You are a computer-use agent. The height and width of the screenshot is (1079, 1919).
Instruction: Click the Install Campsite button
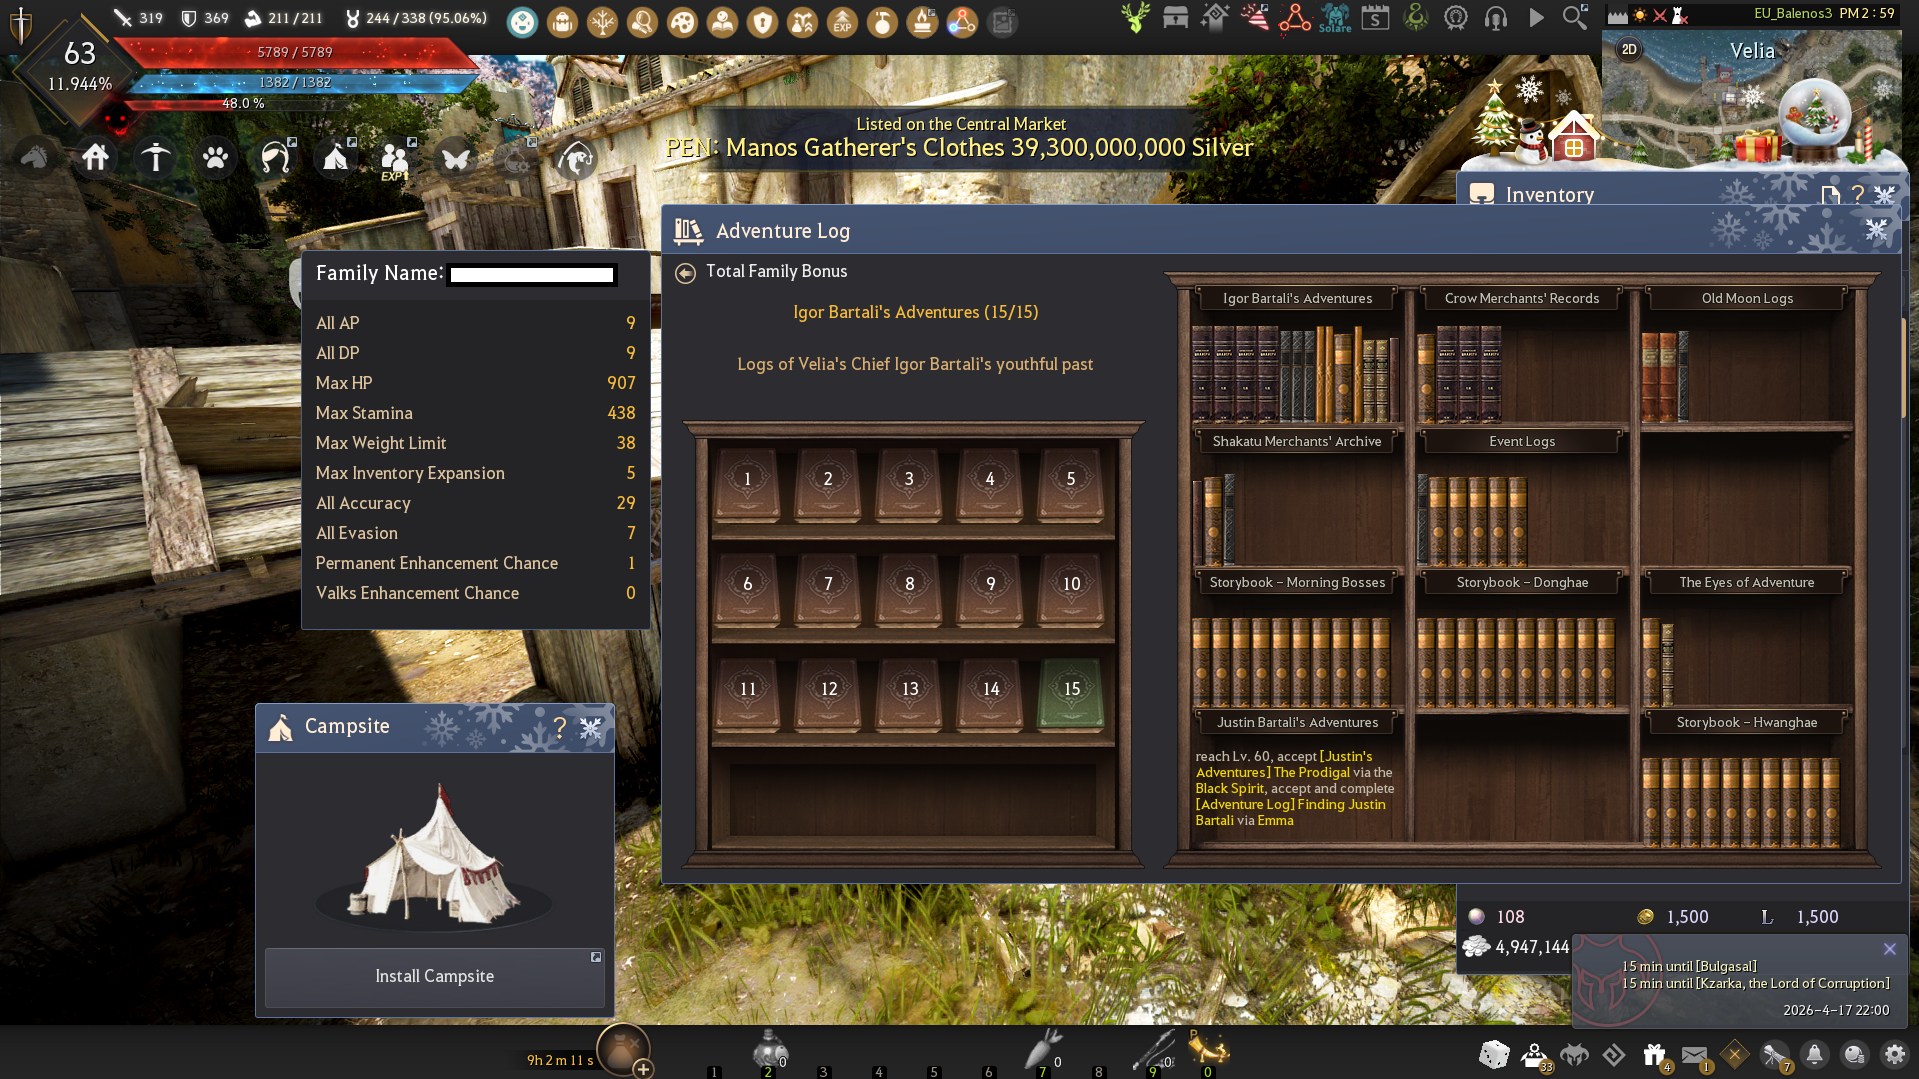[434, 976]
